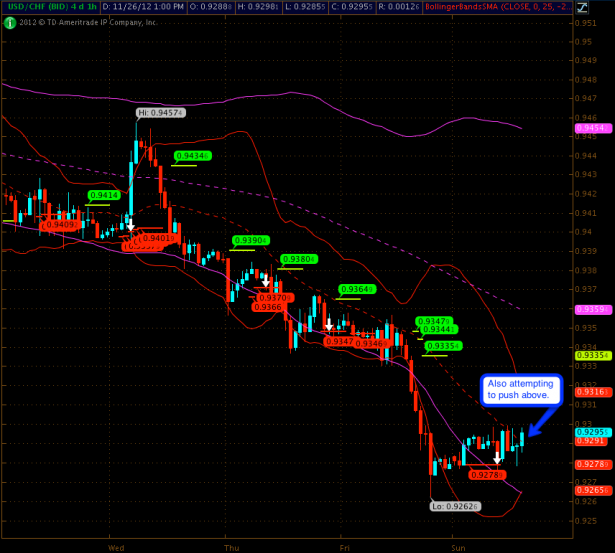Click the white down arrow above 0.9347 label
Screen dimensions: 615x553
tap(329, 325)
